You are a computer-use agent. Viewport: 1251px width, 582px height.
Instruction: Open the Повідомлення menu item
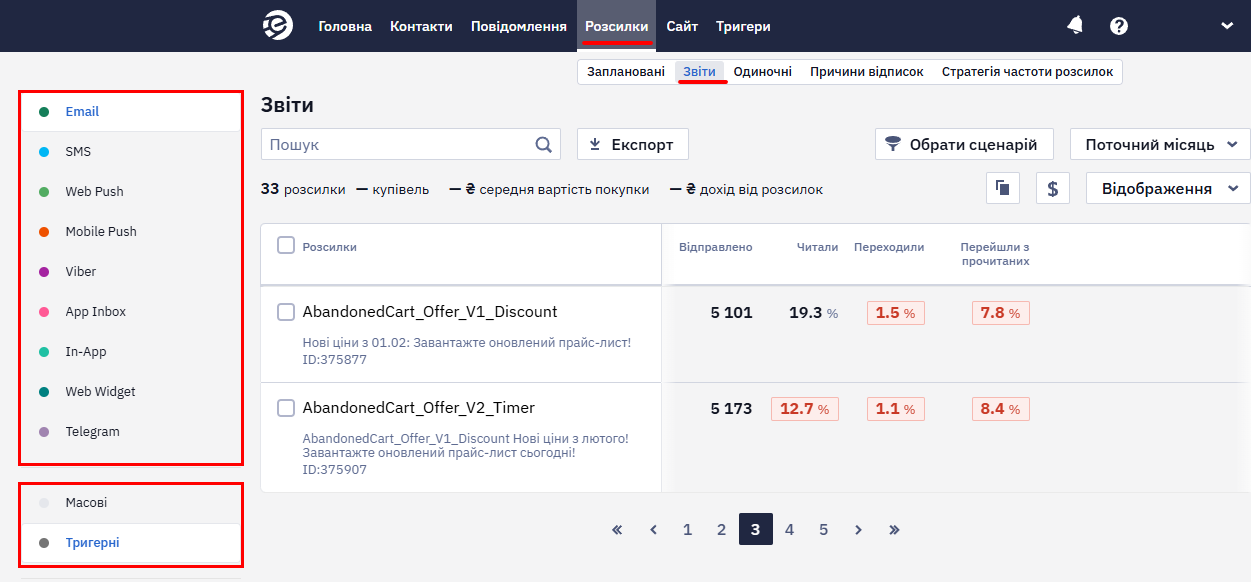tap(519, 26)
